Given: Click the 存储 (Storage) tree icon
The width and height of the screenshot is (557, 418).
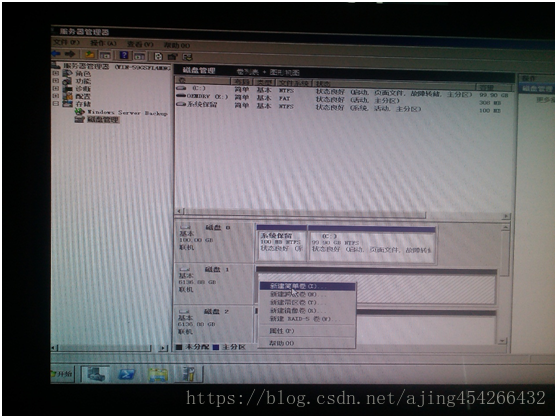Looking at the screenshot, I should coord(67,104).
